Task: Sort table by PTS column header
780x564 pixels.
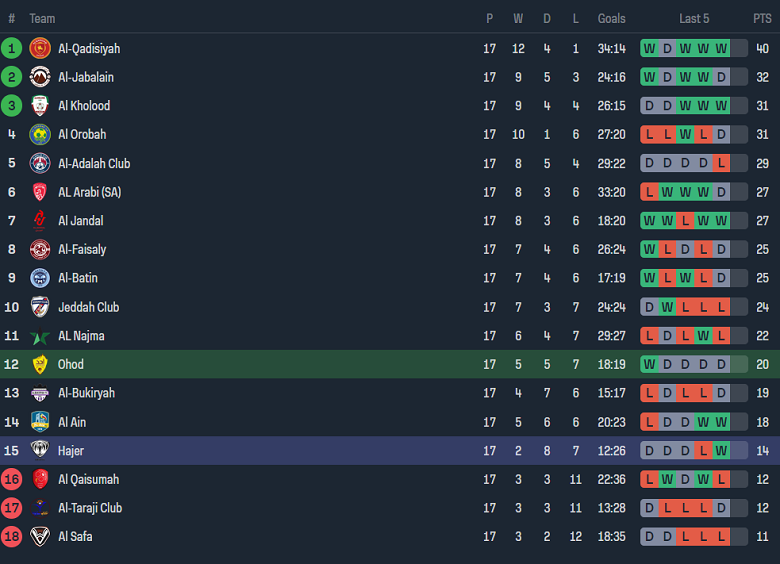Action: 762,18
